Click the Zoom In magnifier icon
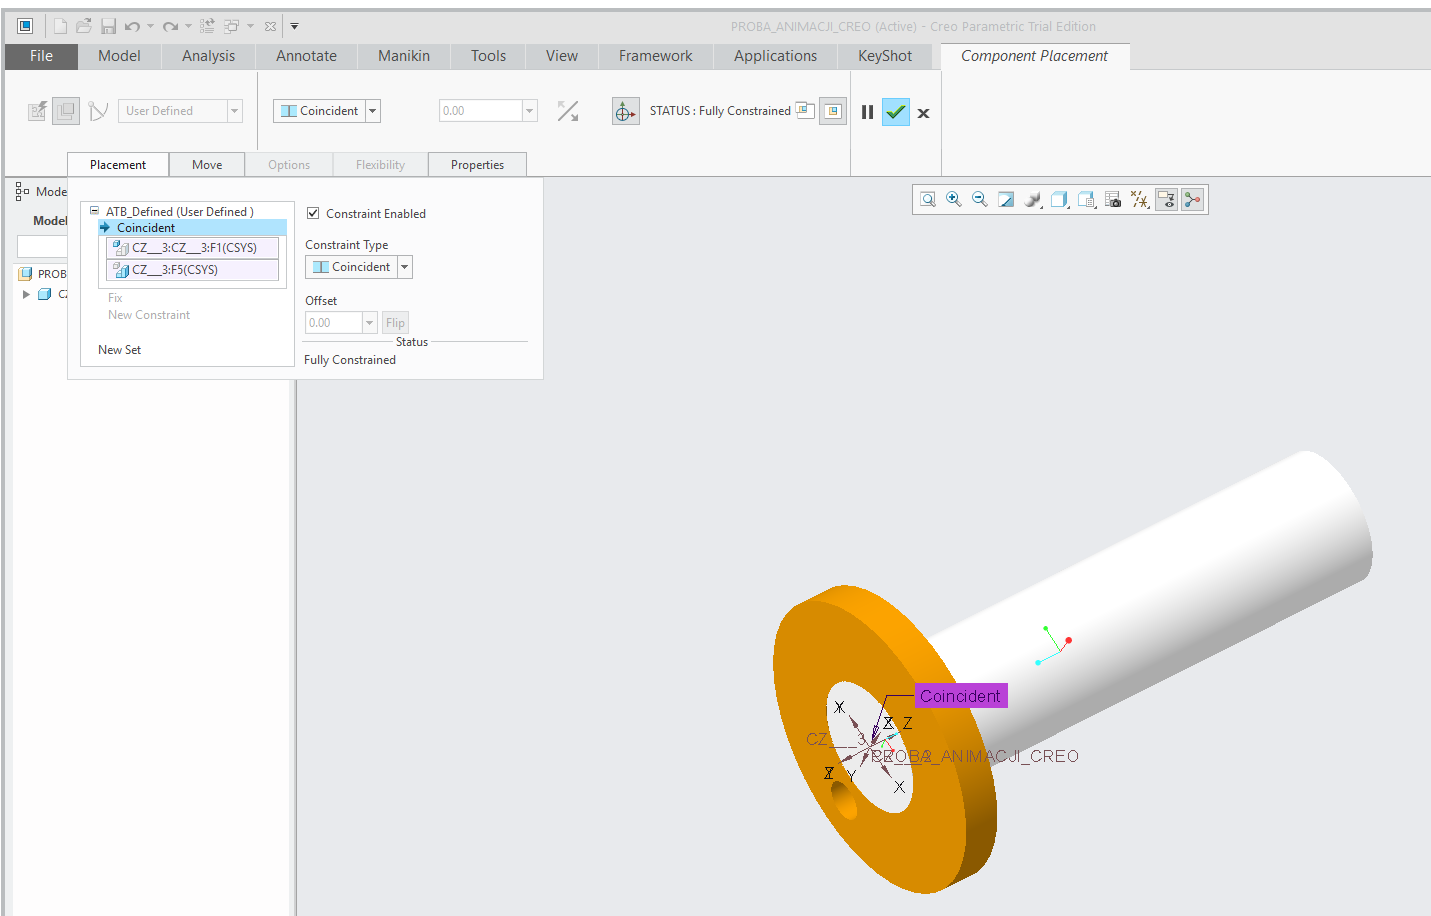 (954, 200)
